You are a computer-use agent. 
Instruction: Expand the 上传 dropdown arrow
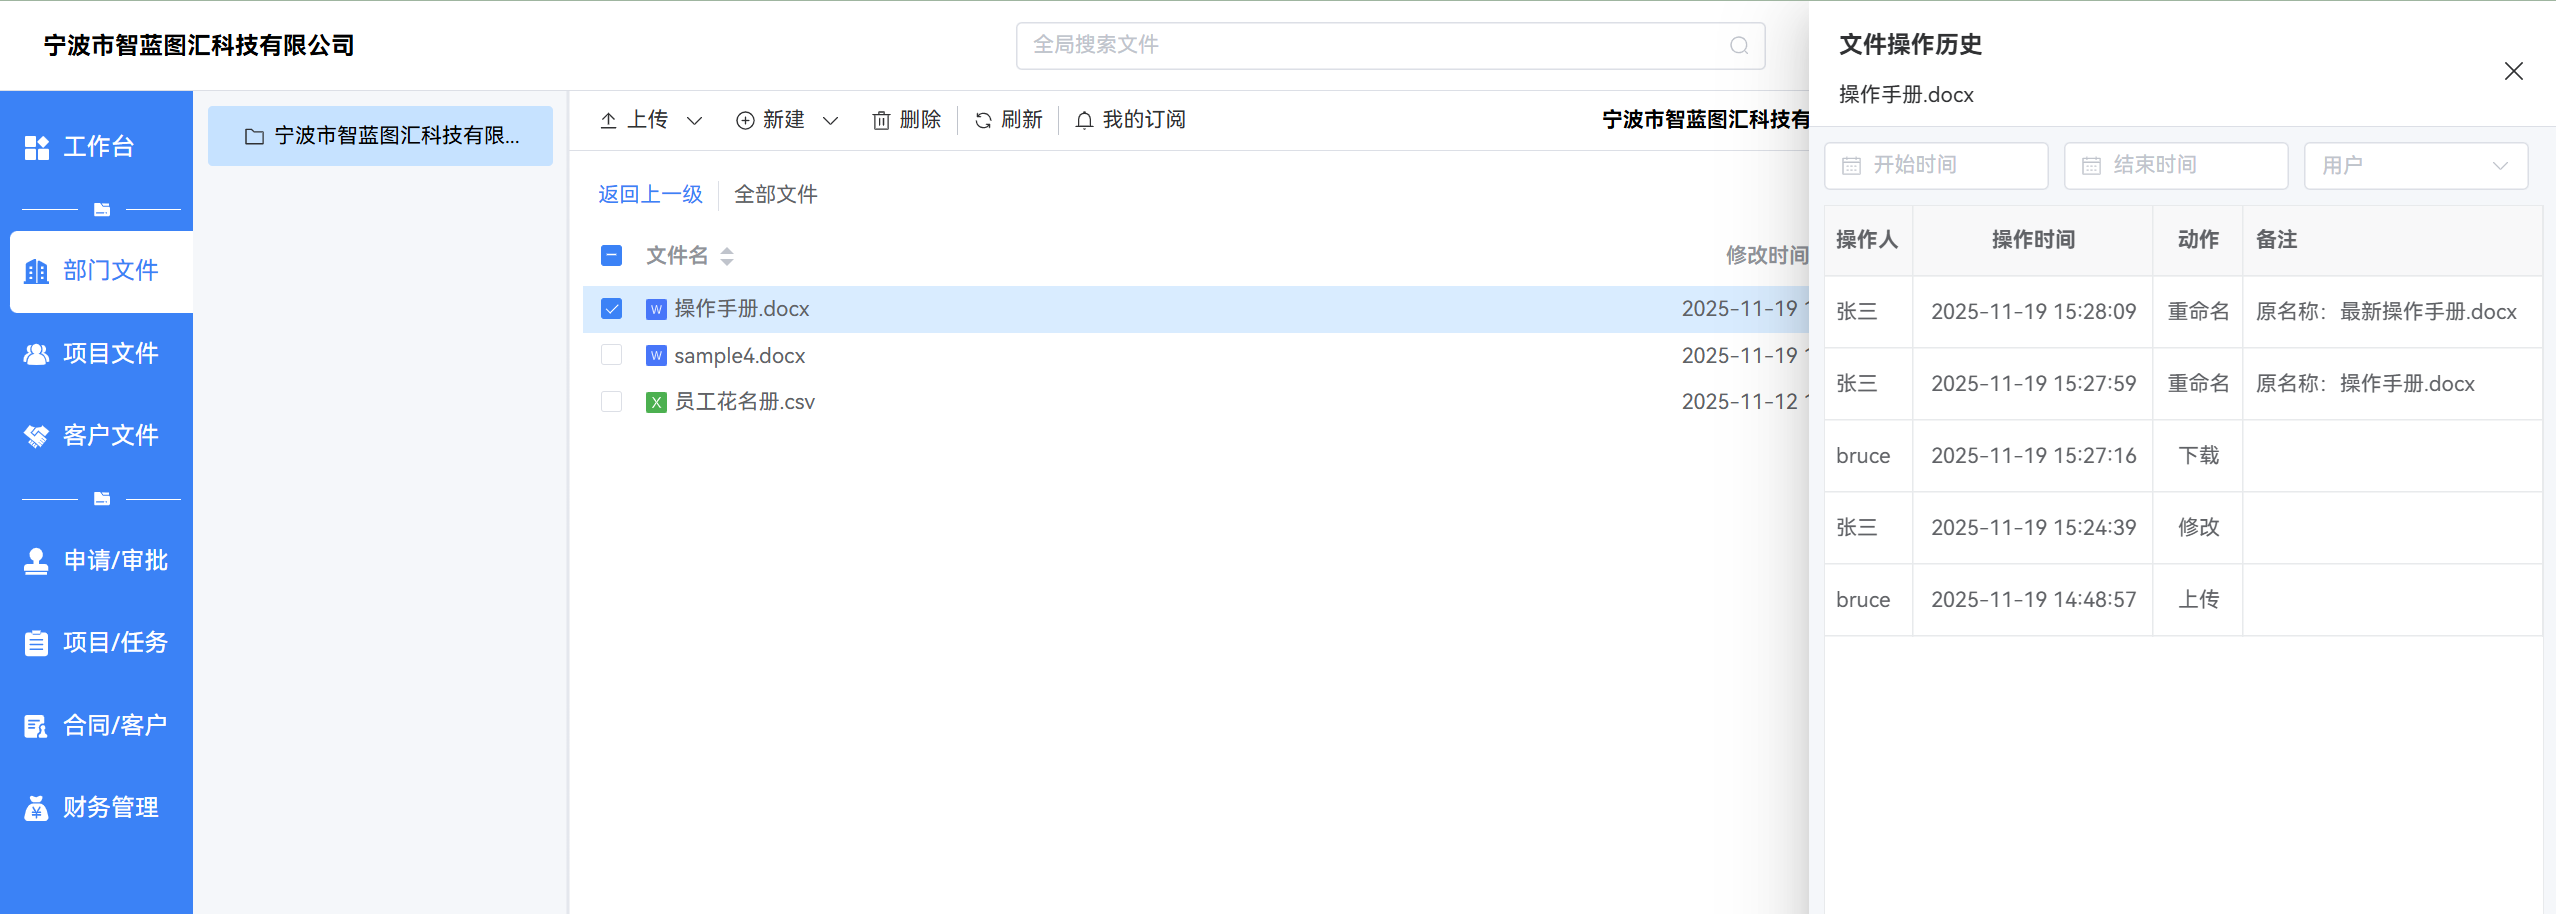(694, 121)
